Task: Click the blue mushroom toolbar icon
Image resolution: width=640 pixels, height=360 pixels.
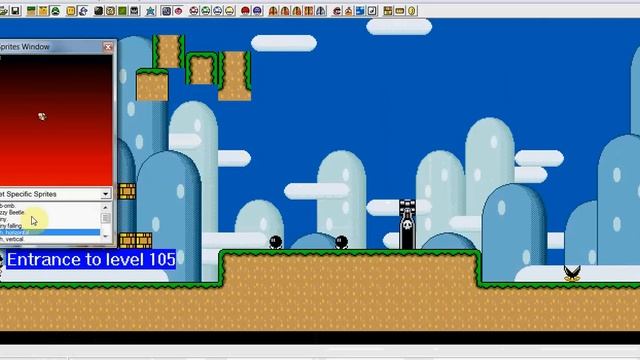Action: 218,11
